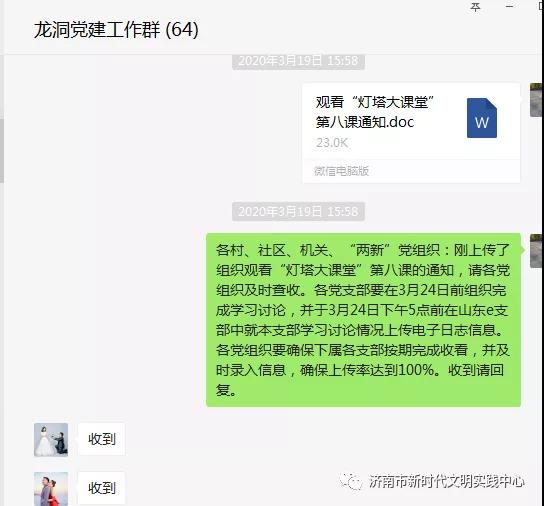
Task: Open the 灯塔大课堂 第八课通知.doc file name
Action: point(375,112)
